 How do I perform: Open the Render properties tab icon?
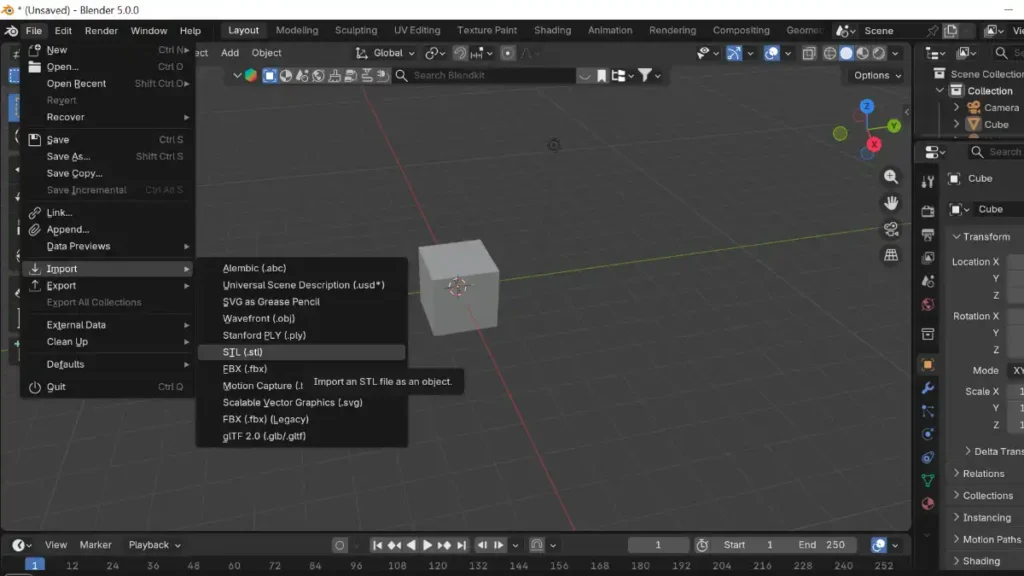pyautogui.click(x=927, y=211)
